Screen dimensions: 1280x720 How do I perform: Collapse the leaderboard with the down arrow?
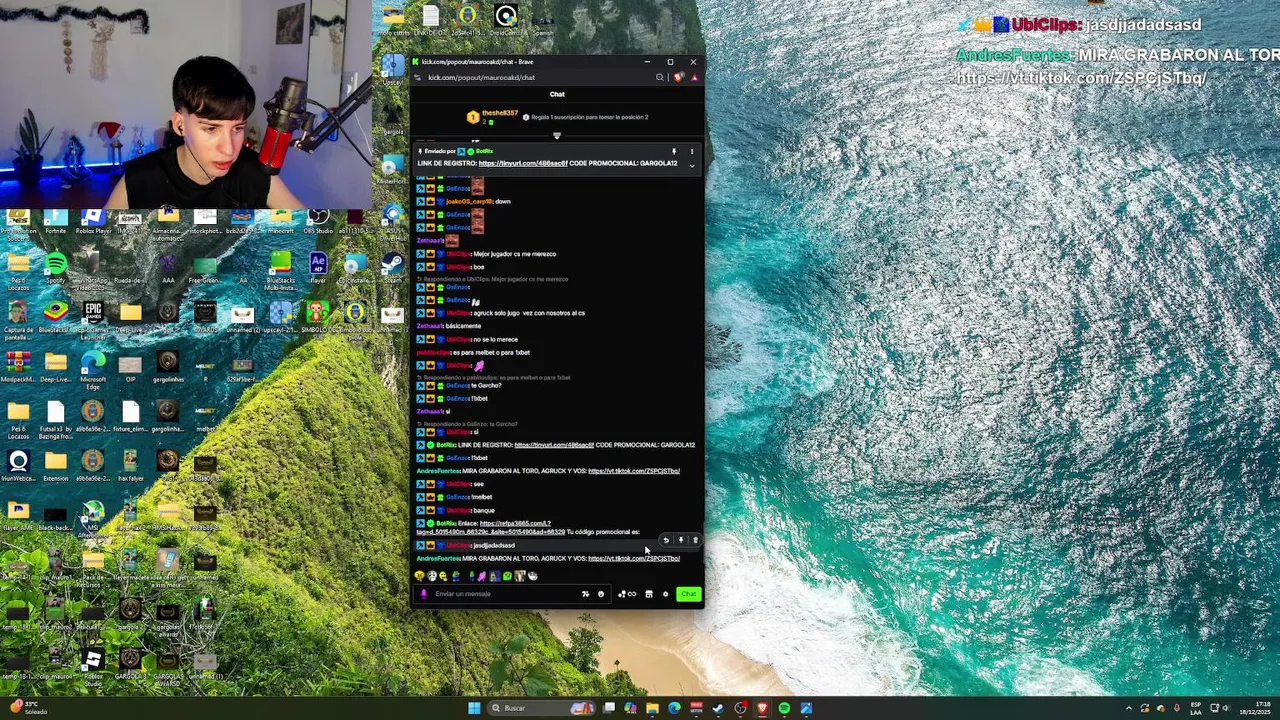click(557, 136)
